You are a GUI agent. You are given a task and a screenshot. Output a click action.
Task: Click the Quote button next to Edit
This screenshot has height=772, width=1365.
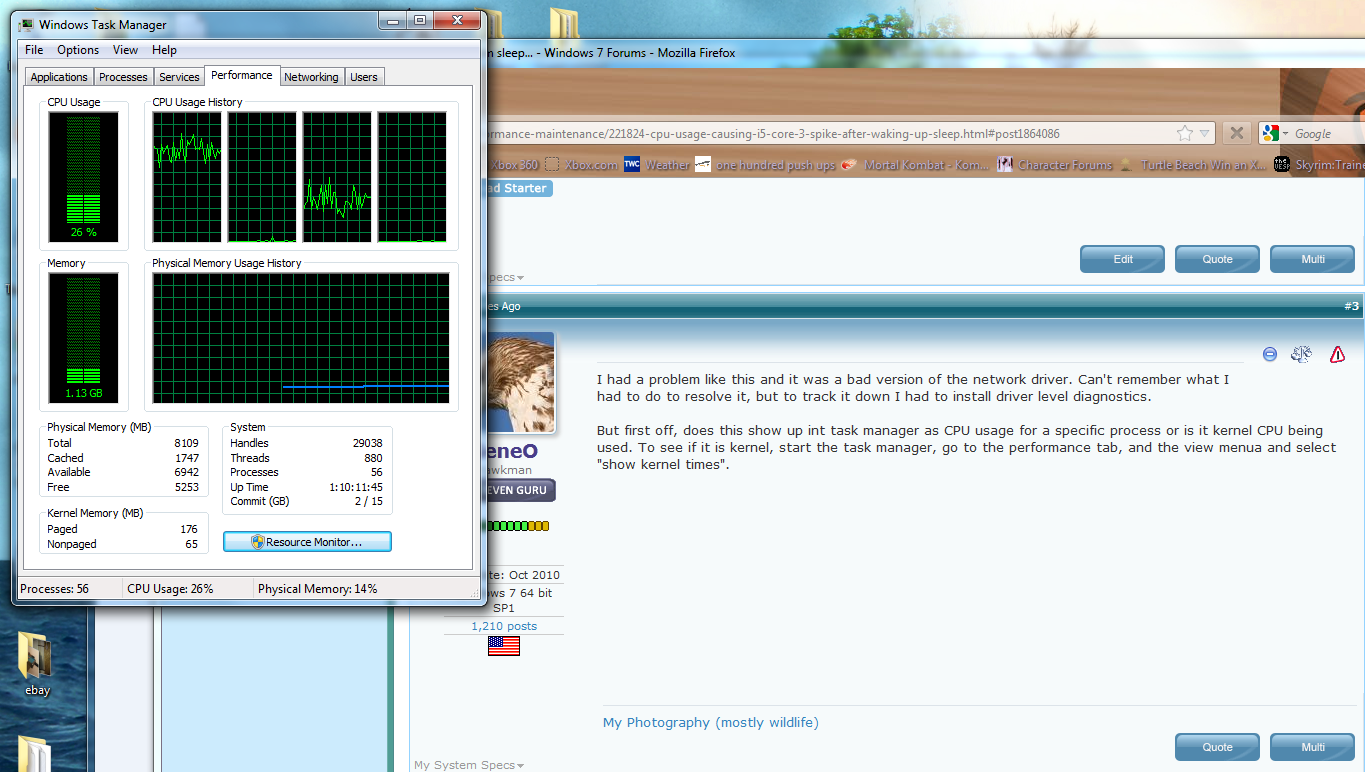(1217, 259)
